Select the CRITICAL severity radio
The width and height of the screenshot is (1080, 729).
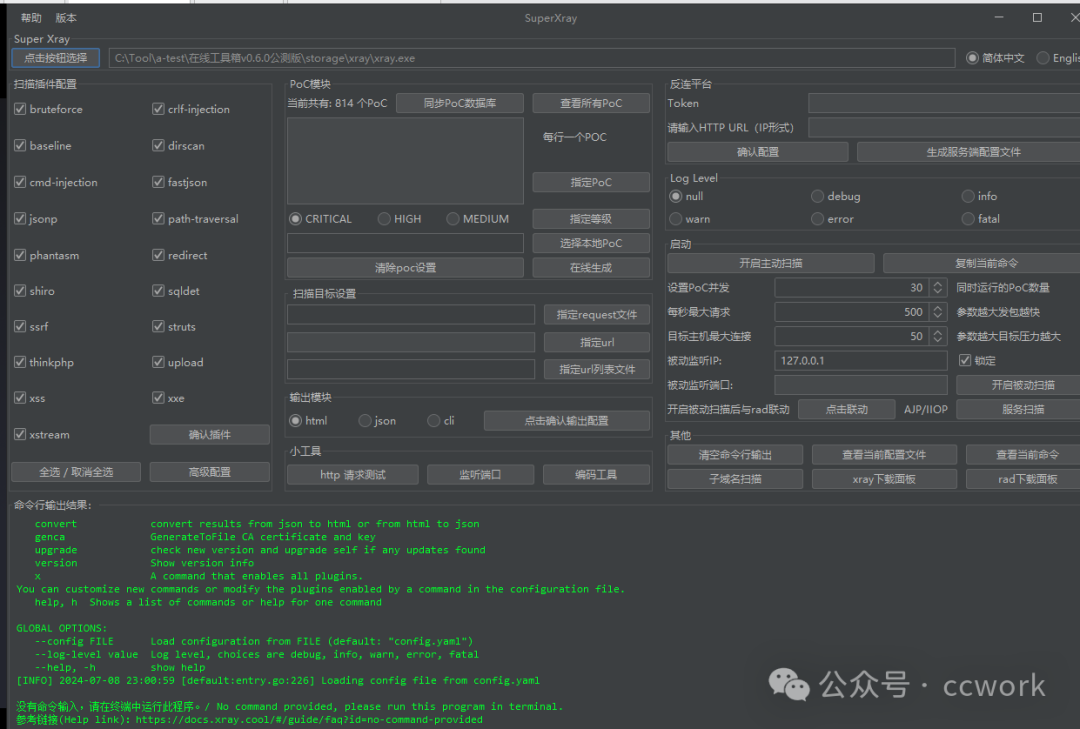pos(295,218)
